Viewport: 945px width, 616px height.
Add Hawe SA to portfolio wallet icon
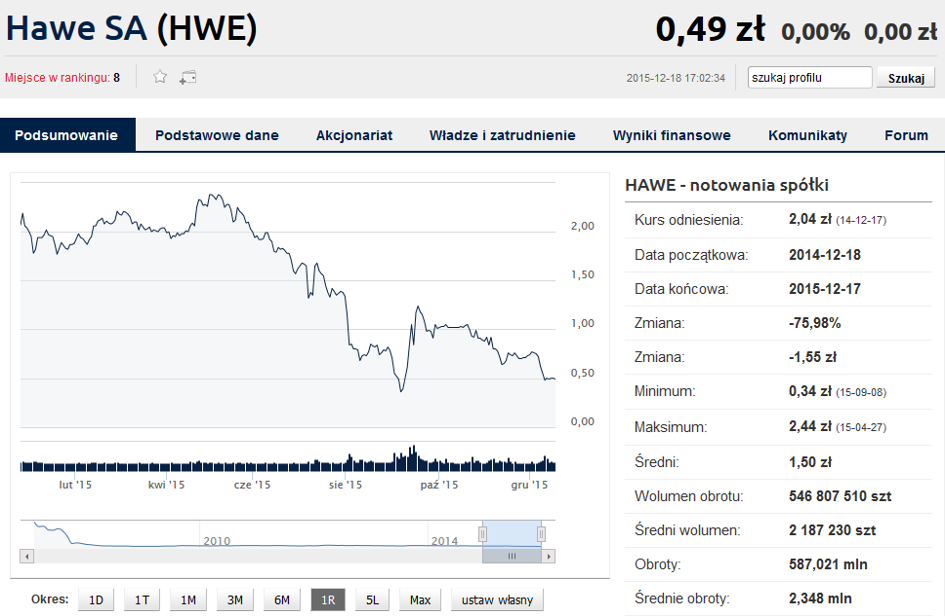pyautogui.click(x=188, y=77)
